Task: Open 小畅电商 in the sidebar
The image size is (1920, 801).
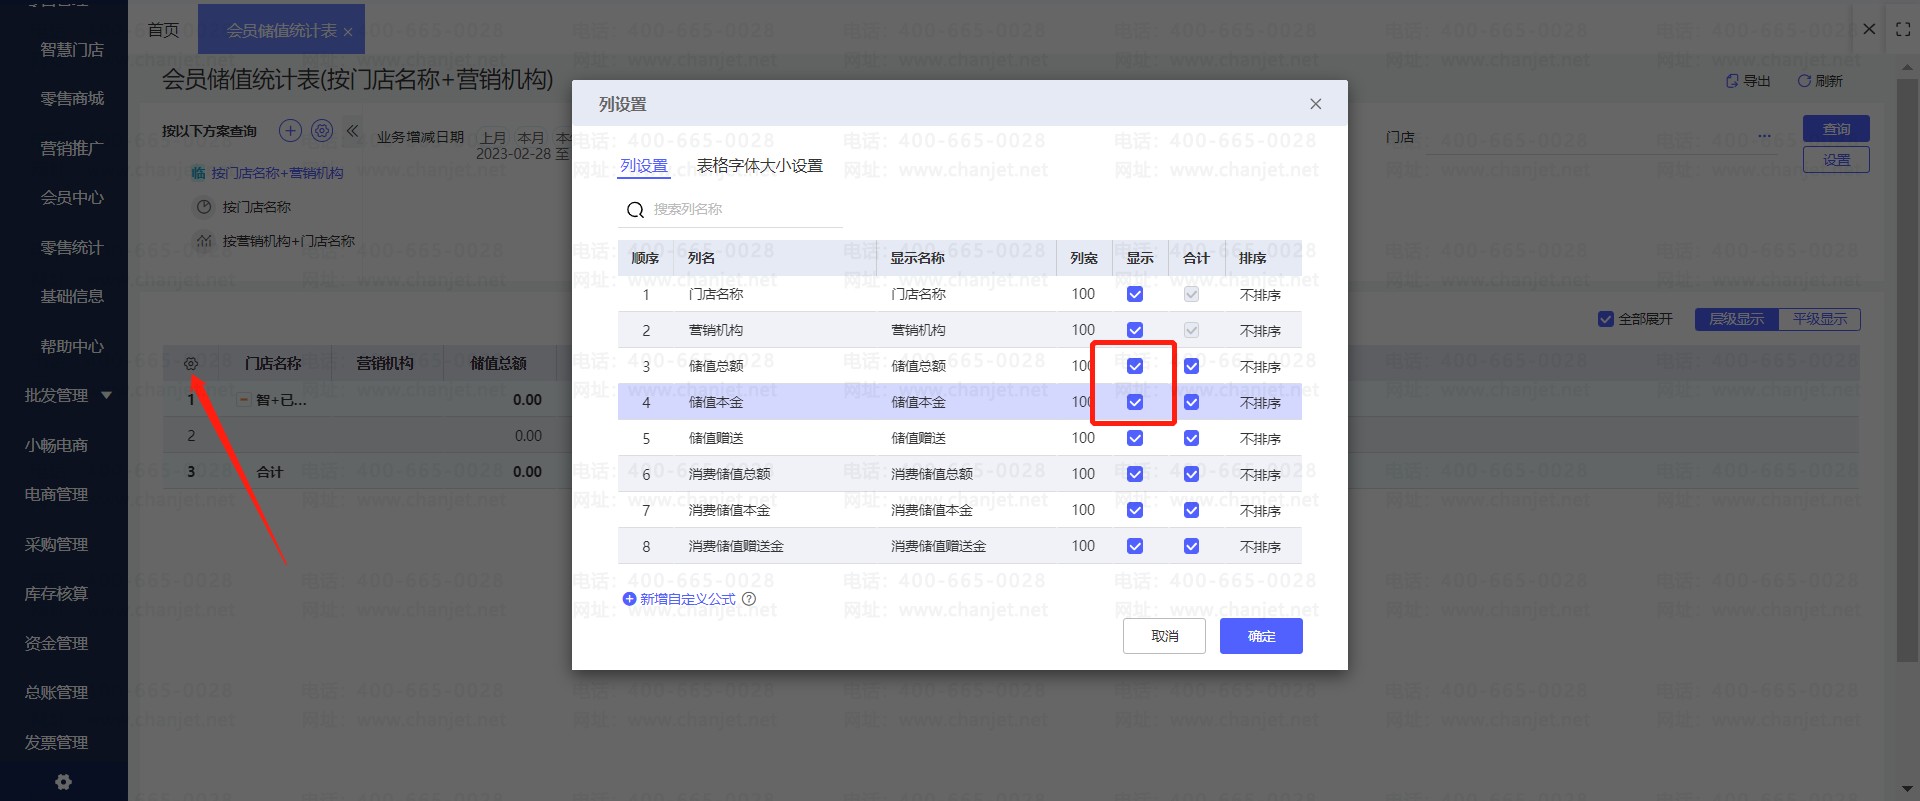Action: [x=56, y=445]
